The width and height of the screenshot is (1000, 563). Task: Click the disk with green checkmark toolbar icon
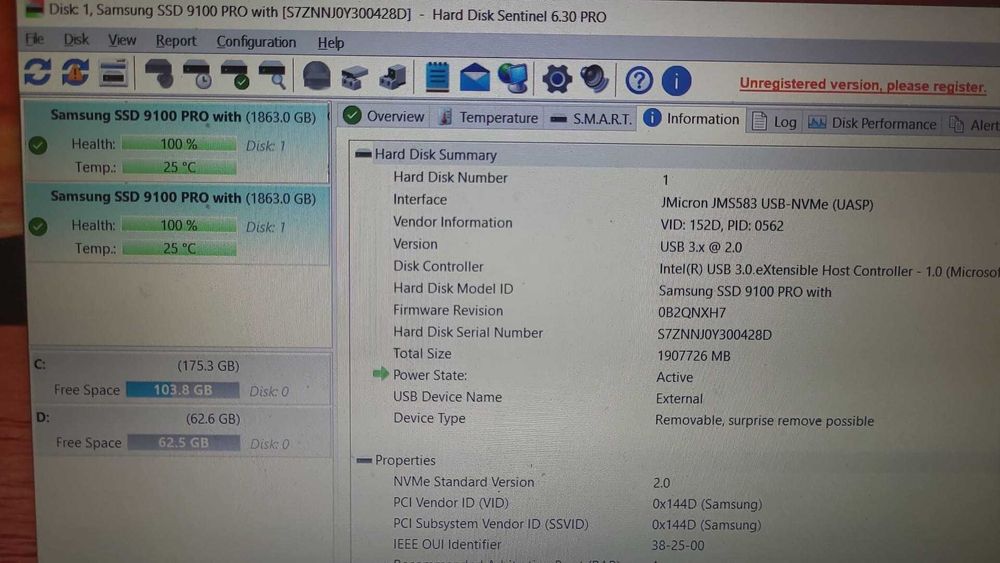(235, 75)
